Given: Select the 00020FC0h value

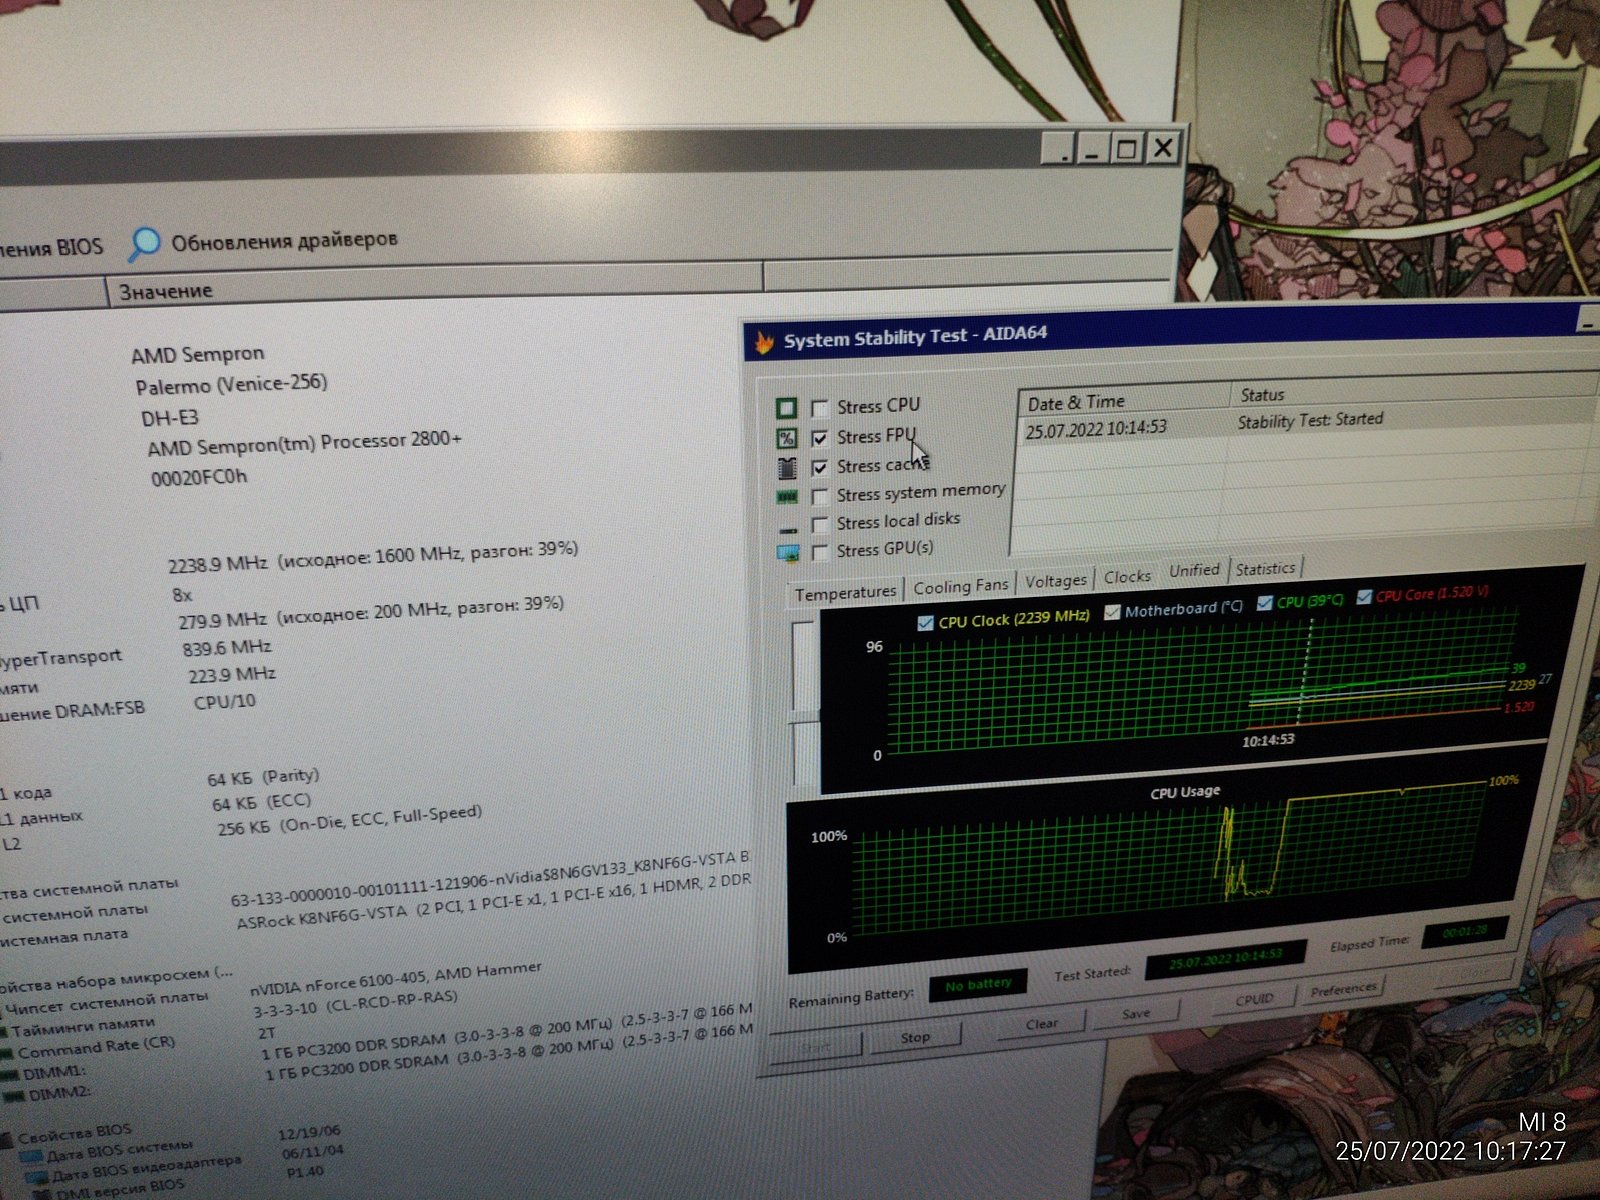Looking at the screenshot, I should pyautogui.click(x=199, y=478).
